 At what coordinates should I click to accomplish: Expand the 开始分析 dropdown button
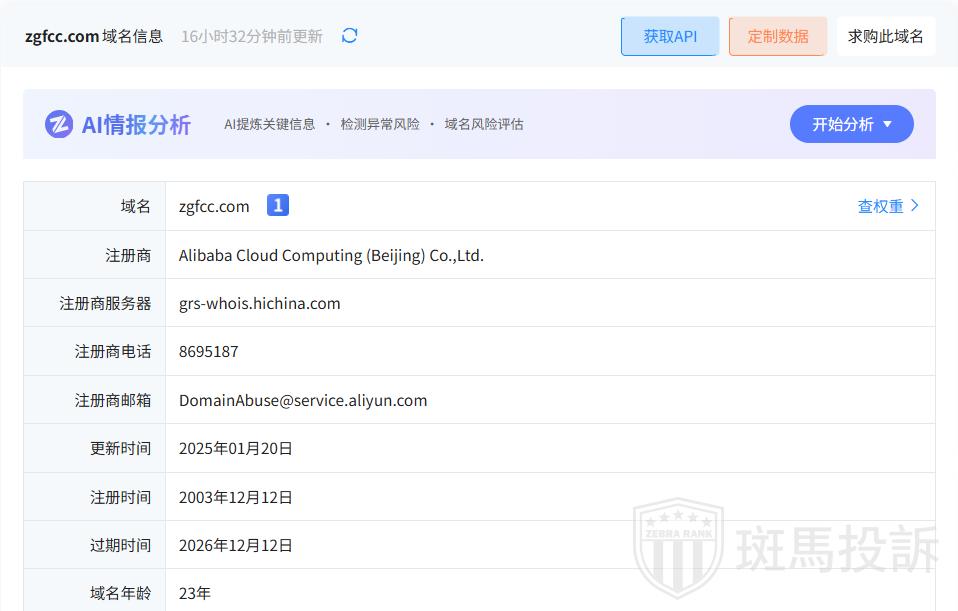851,124
